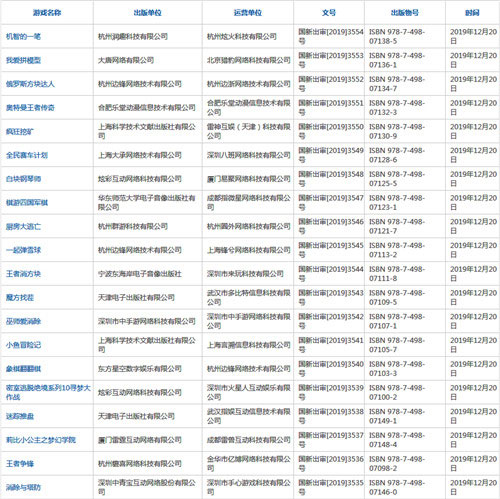Select approval number 国新出审[2019]3547号
Image resolution: width=500 pixels, height=499 pixels.
tap(331, 203)
